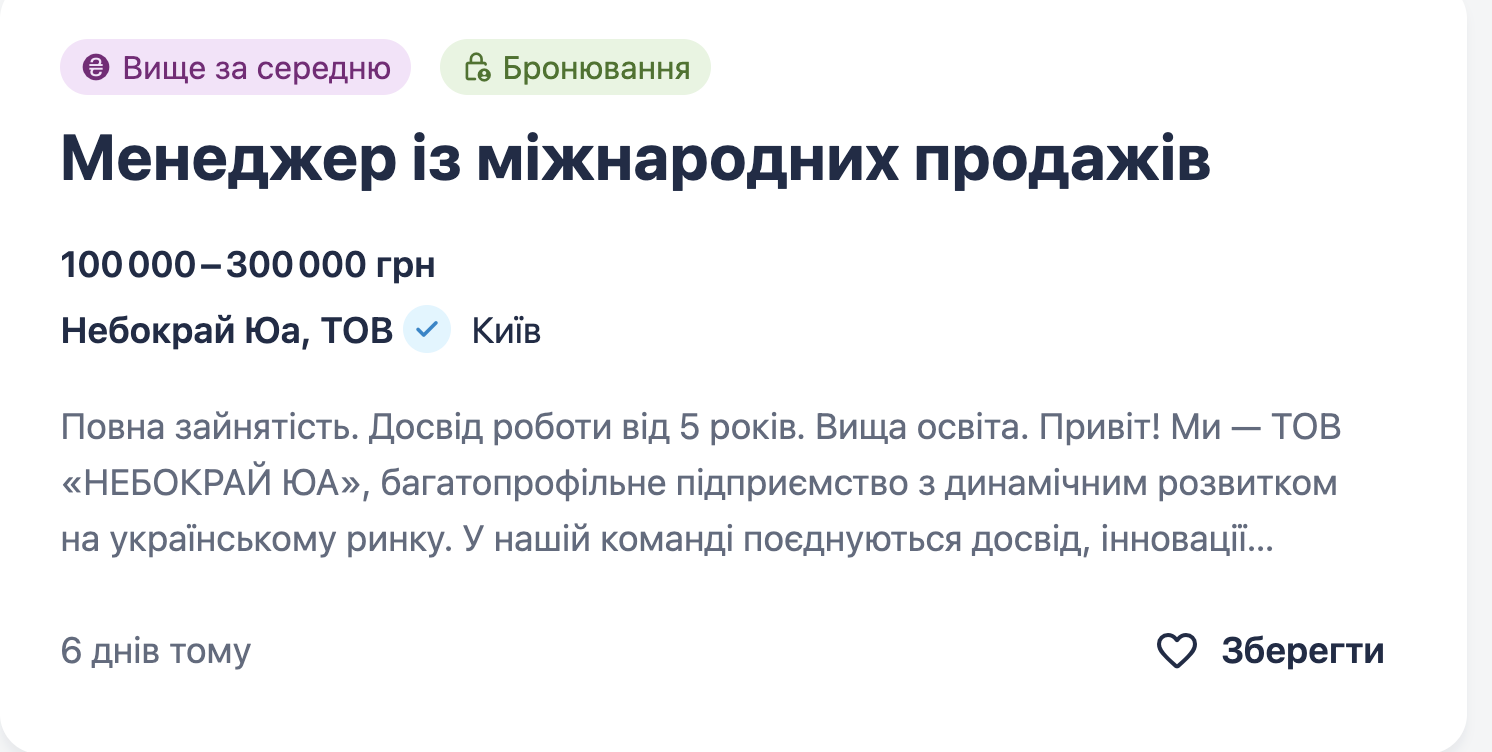The image size is (1492, 752).
Task: Click 'на українському ринку' in the description
Action: pos(244,540)
